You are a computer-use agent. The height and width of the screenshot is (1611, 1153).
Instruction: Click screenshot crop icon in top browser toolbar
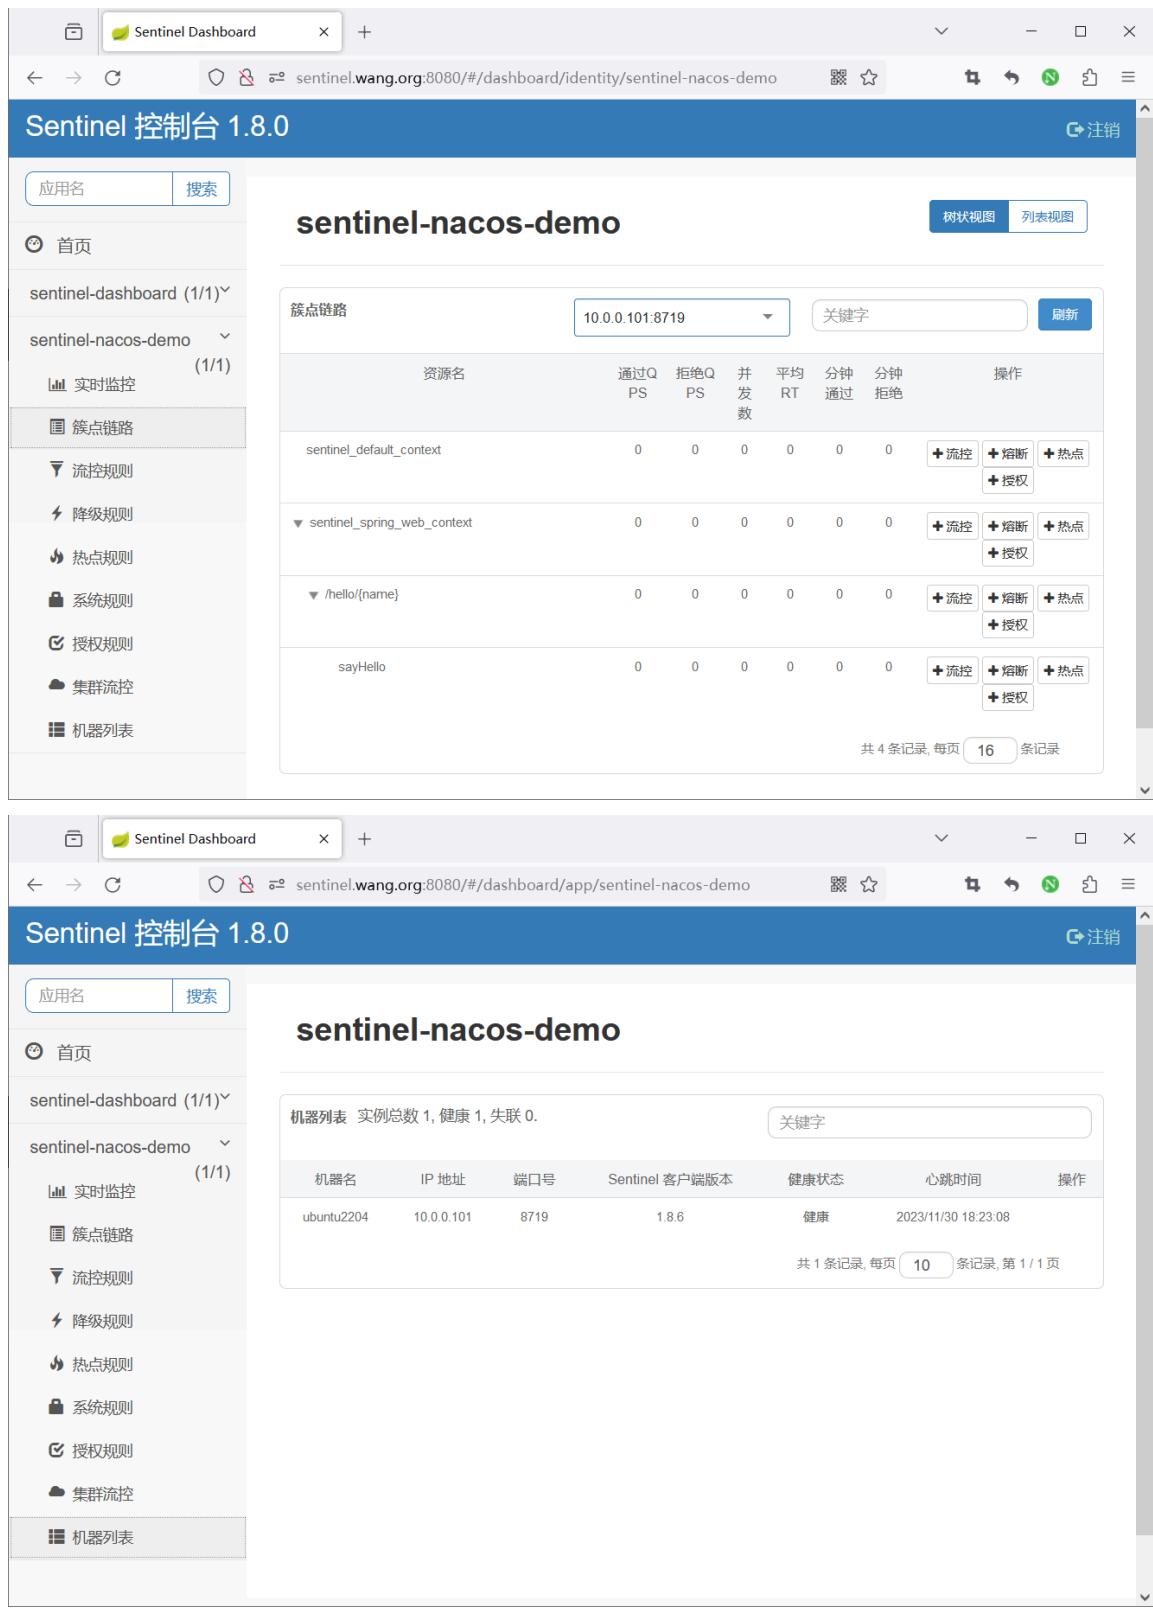click(972, 78)
